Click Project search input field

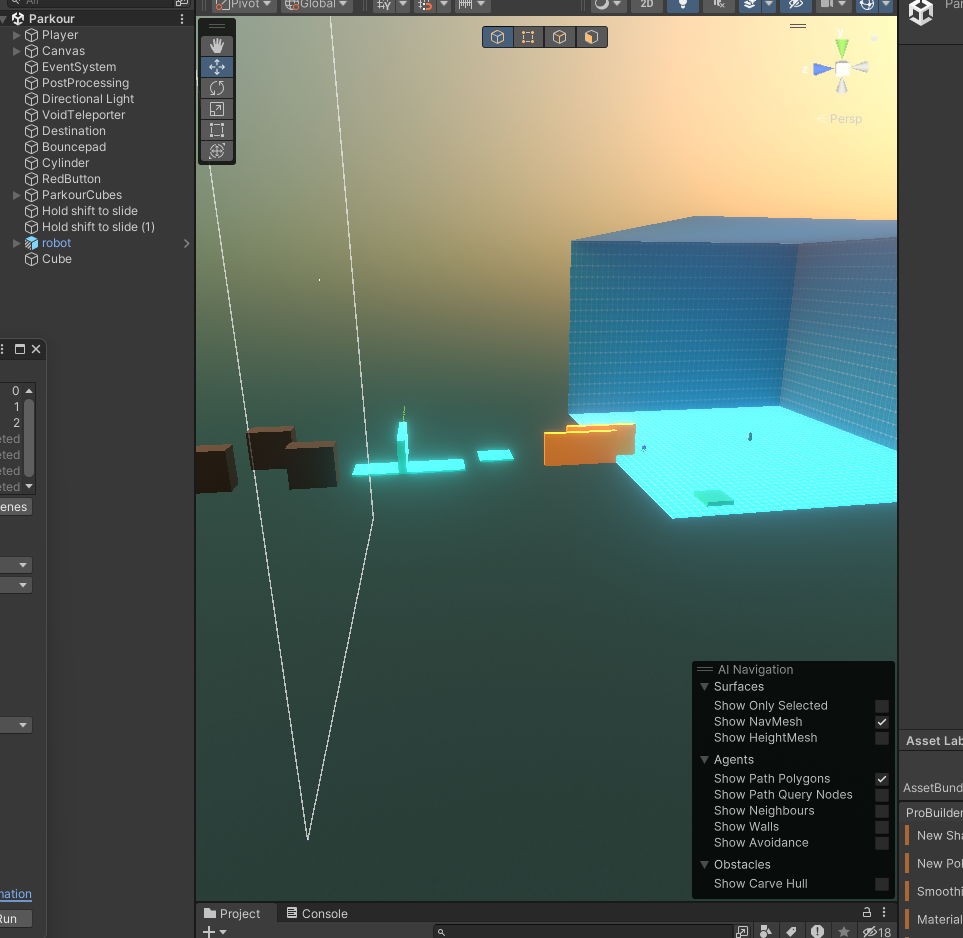point(583,932)
